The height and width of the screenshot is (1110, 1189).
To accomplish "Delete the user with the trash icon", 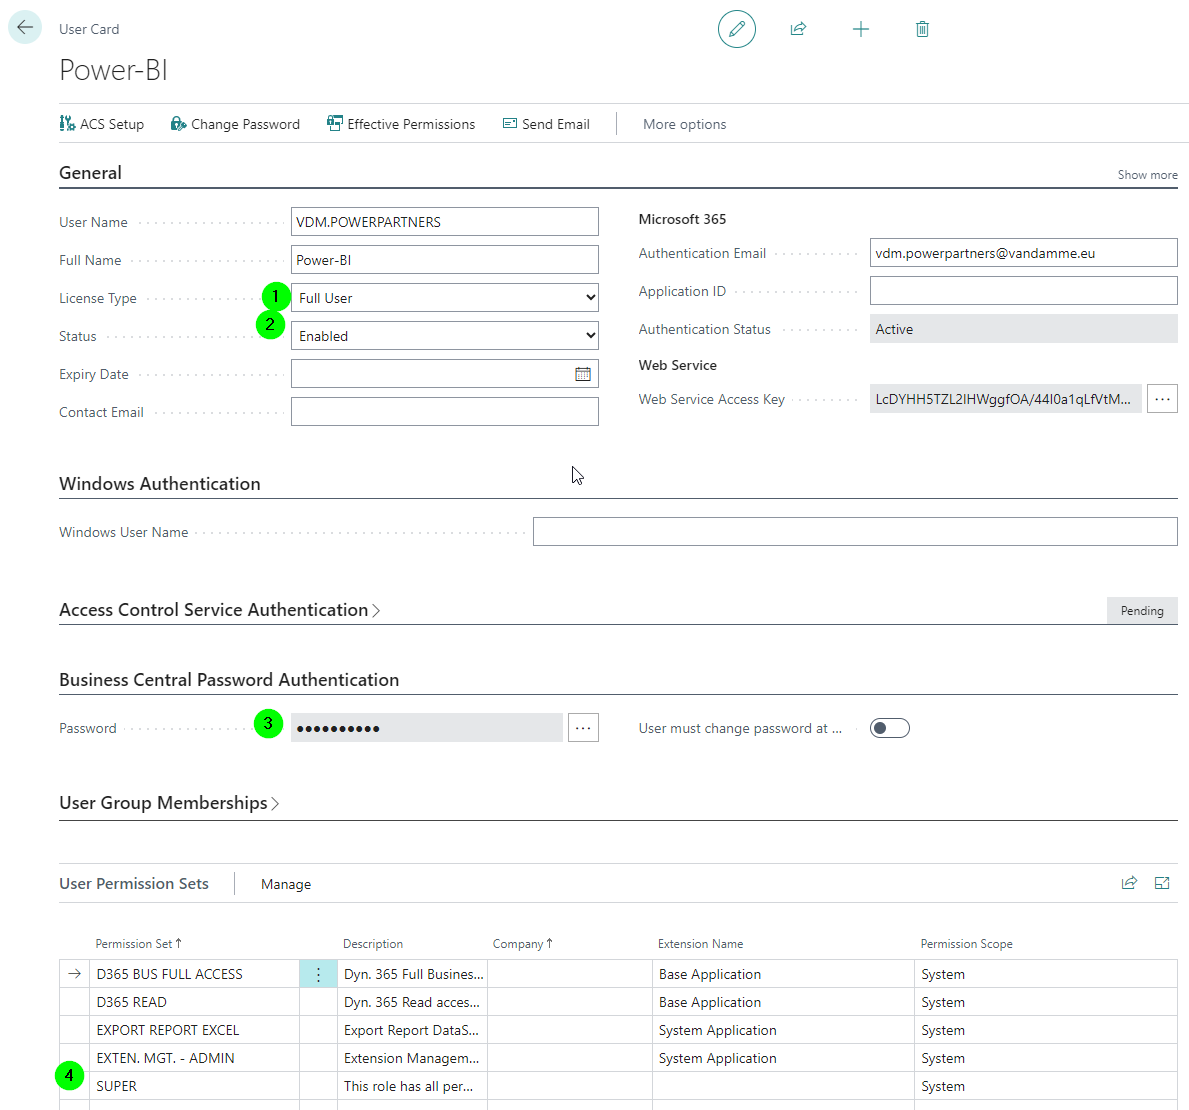I will click(x=922, y=29).
